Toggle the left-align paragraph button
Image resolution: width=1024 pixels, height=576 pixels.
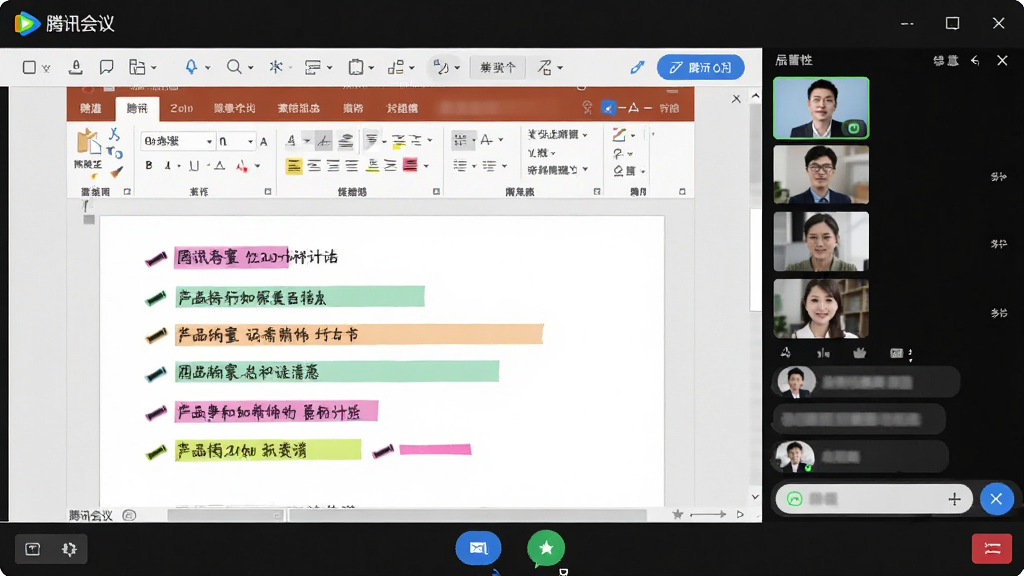(294, 166)
